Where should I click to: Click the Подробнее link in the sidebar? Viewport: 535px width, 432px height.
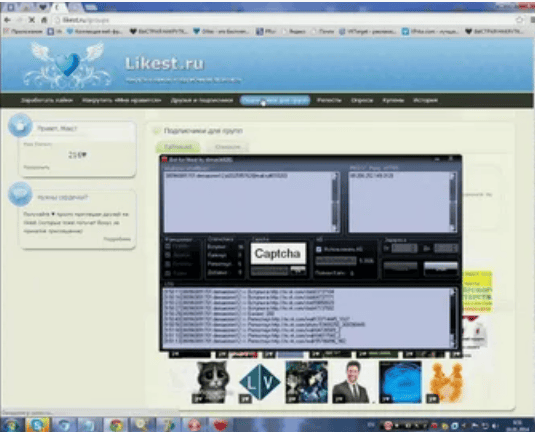pyautogui.click(x=117, y=239)
